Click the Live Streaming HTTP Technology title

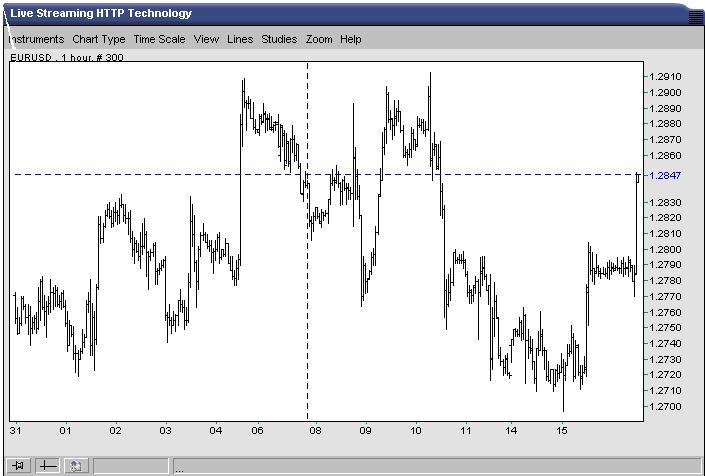pos(101,13)
